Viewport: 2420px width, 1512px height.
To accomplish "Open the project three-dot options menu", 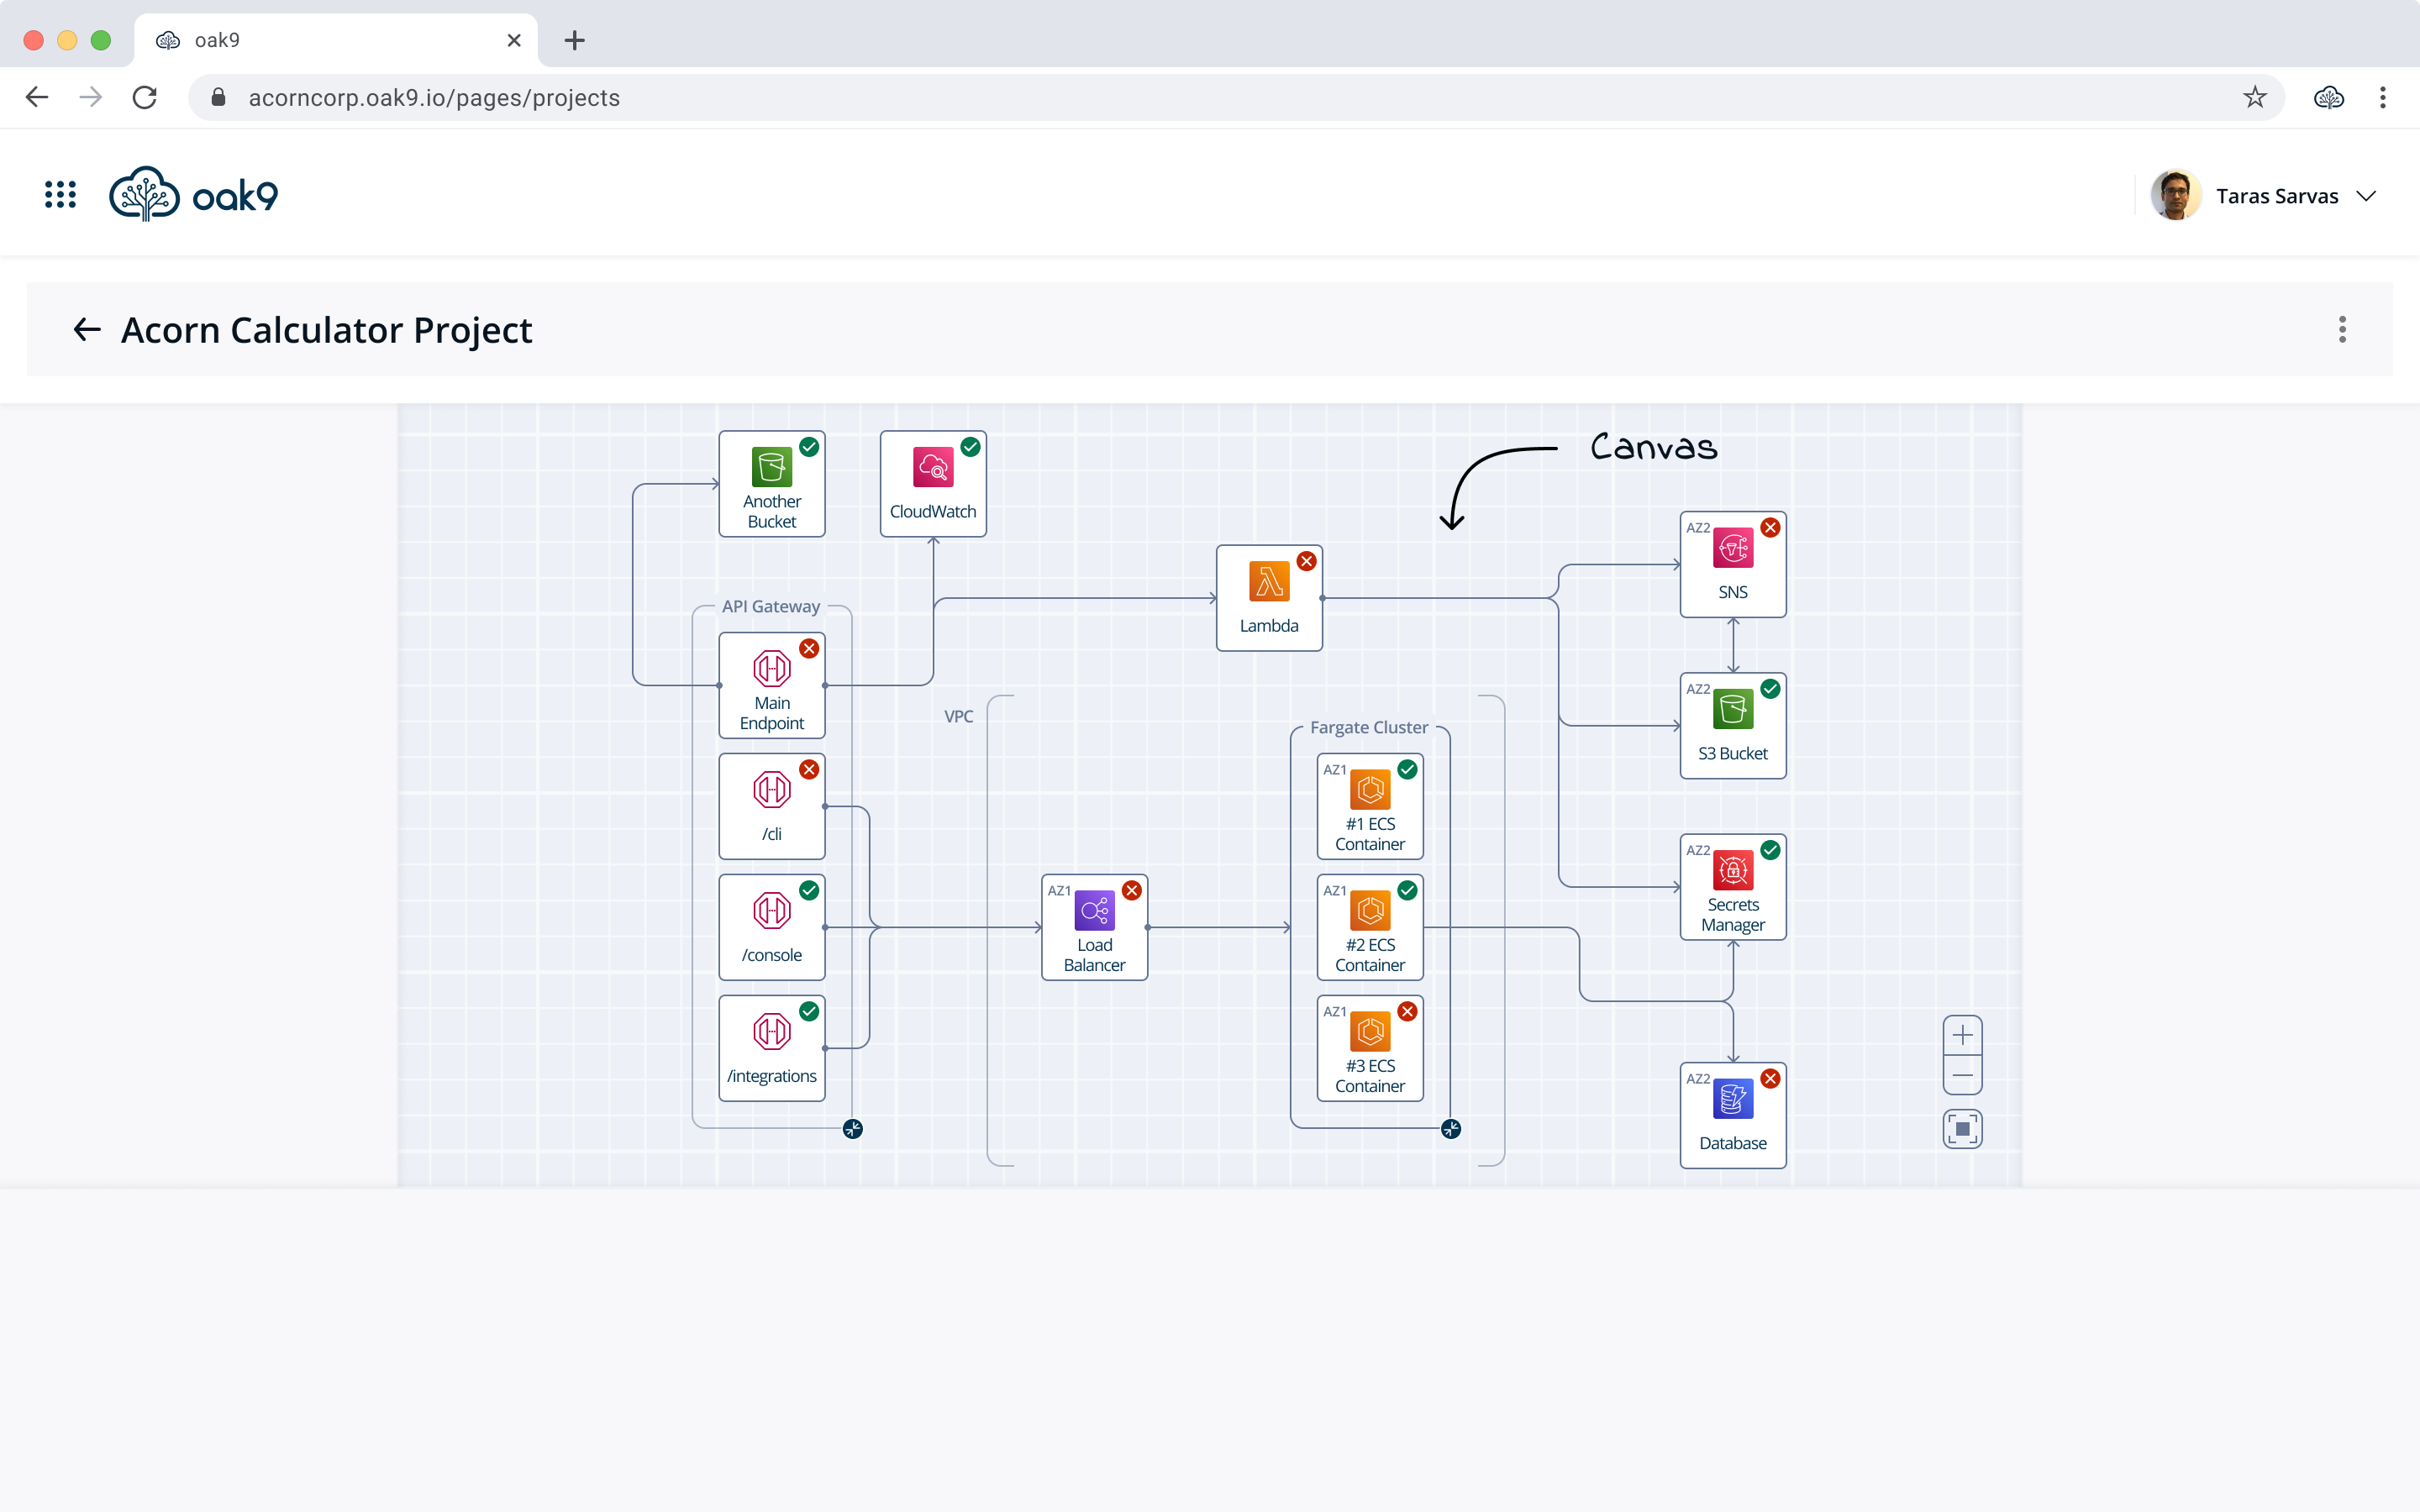I will 2342,329.
